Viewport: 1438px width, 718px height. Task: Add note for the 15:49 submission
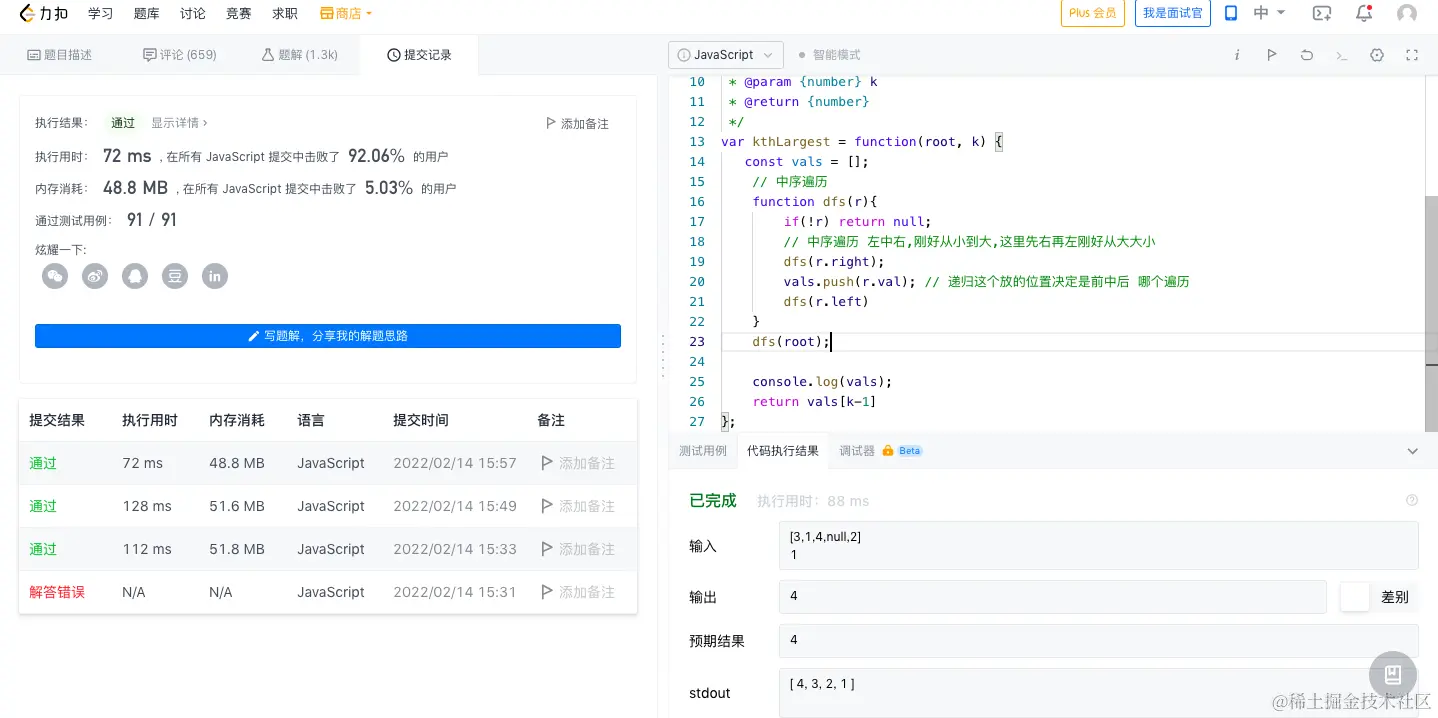click(578, 506)
